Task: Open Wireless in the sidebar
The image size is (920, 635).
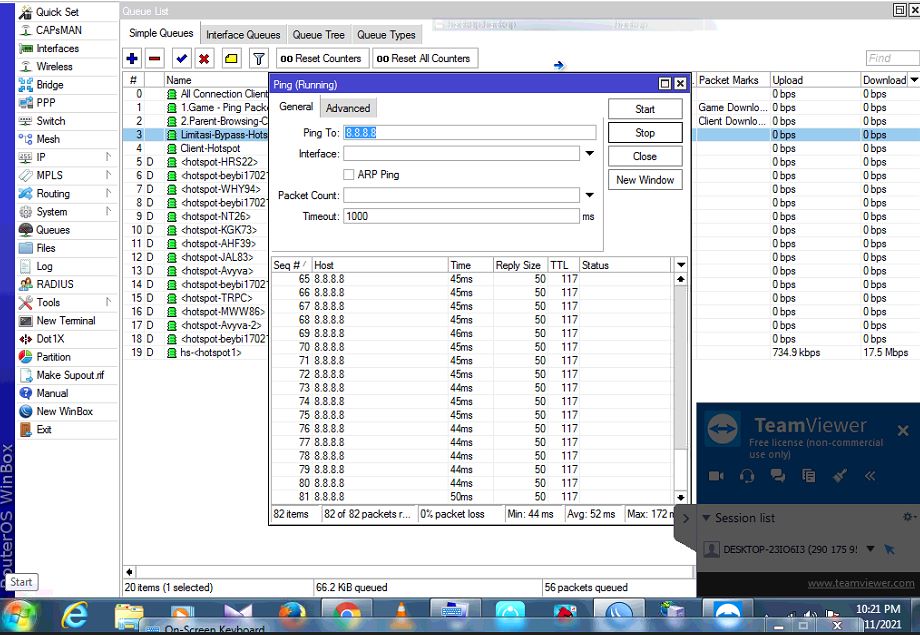Action: [x=55, y=67]
